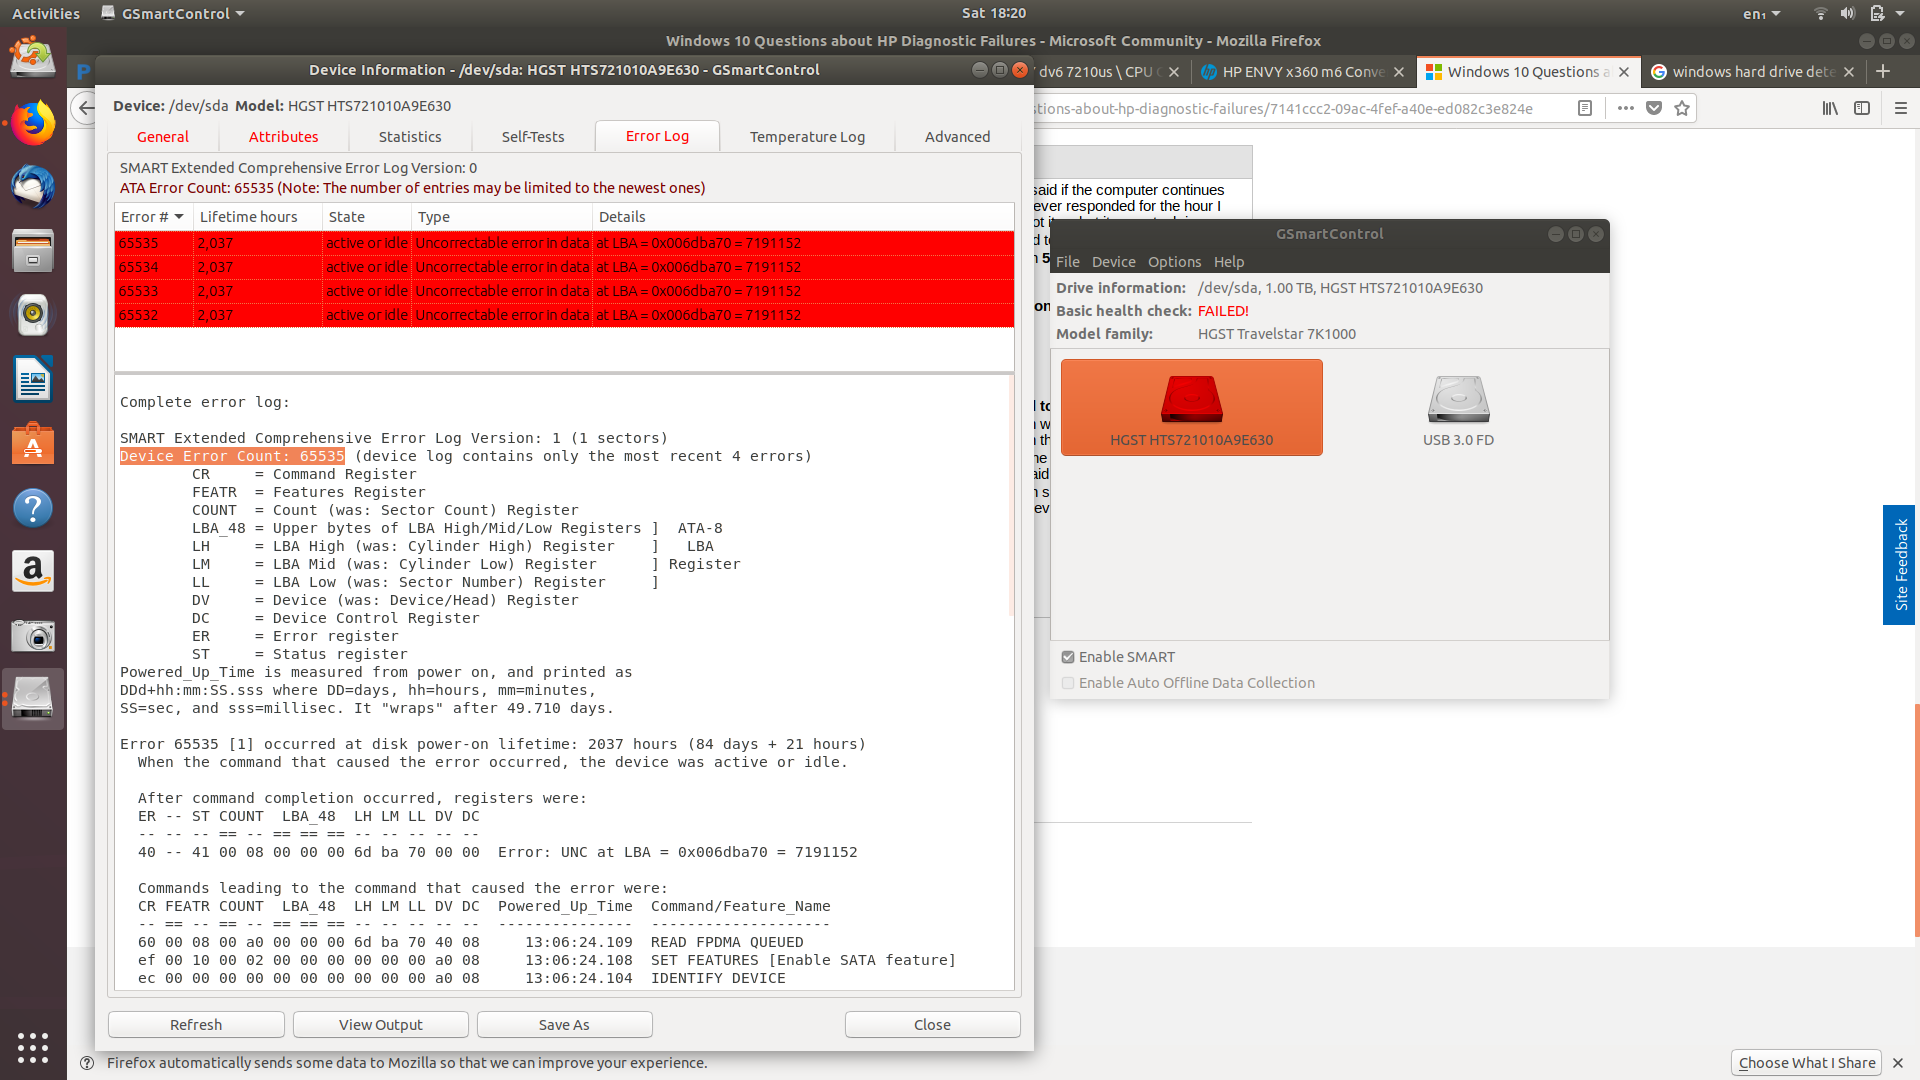
Task: Show Applications grid in dock
Action: (33, 1047)
